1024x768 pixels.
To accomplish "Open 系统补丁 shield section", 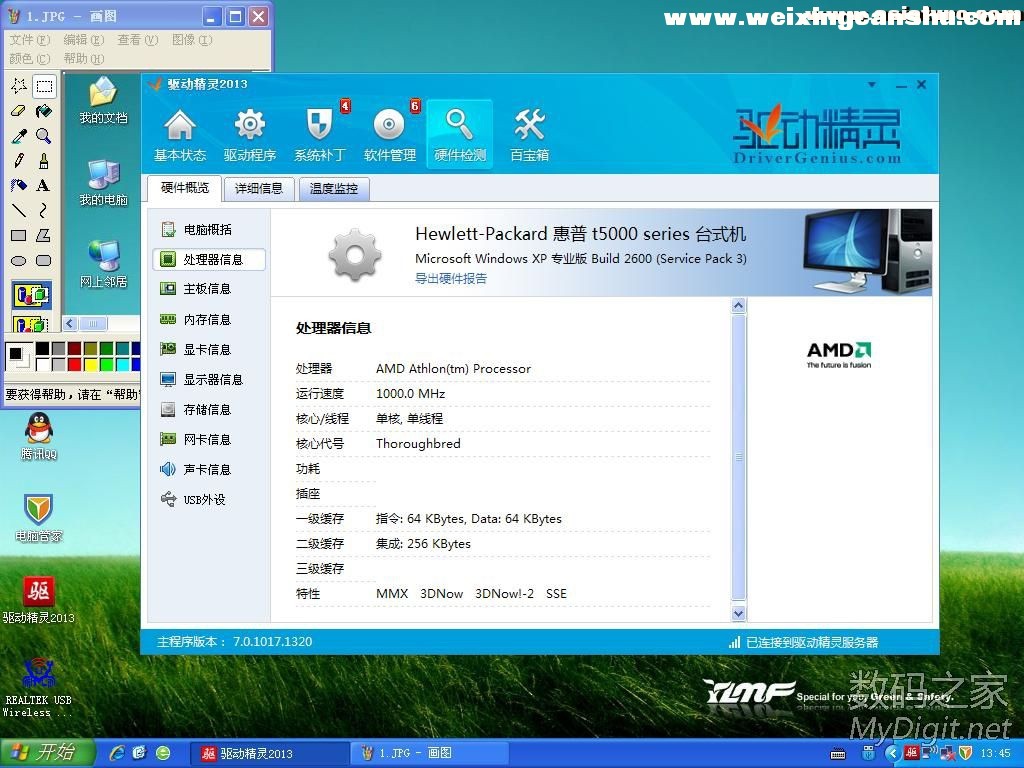I will click(x=319, y=134).
